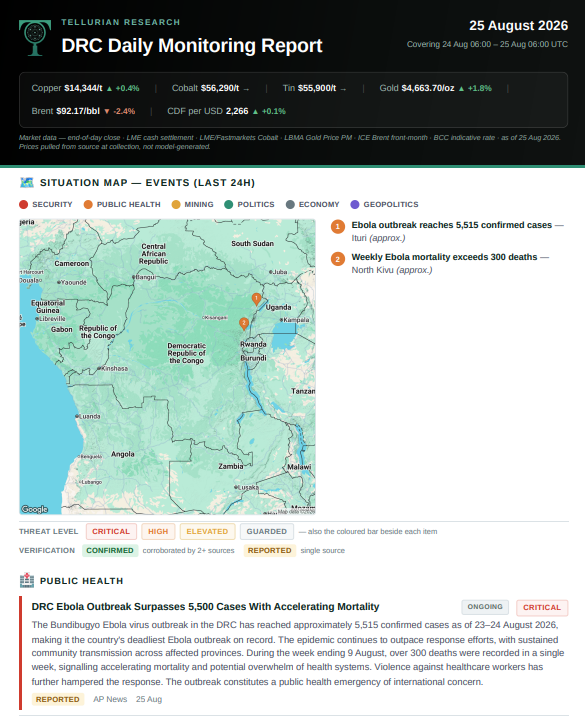Click the green Politics legend dot
Viewport: 585px width, 727px height.
[x=229, y=204]
